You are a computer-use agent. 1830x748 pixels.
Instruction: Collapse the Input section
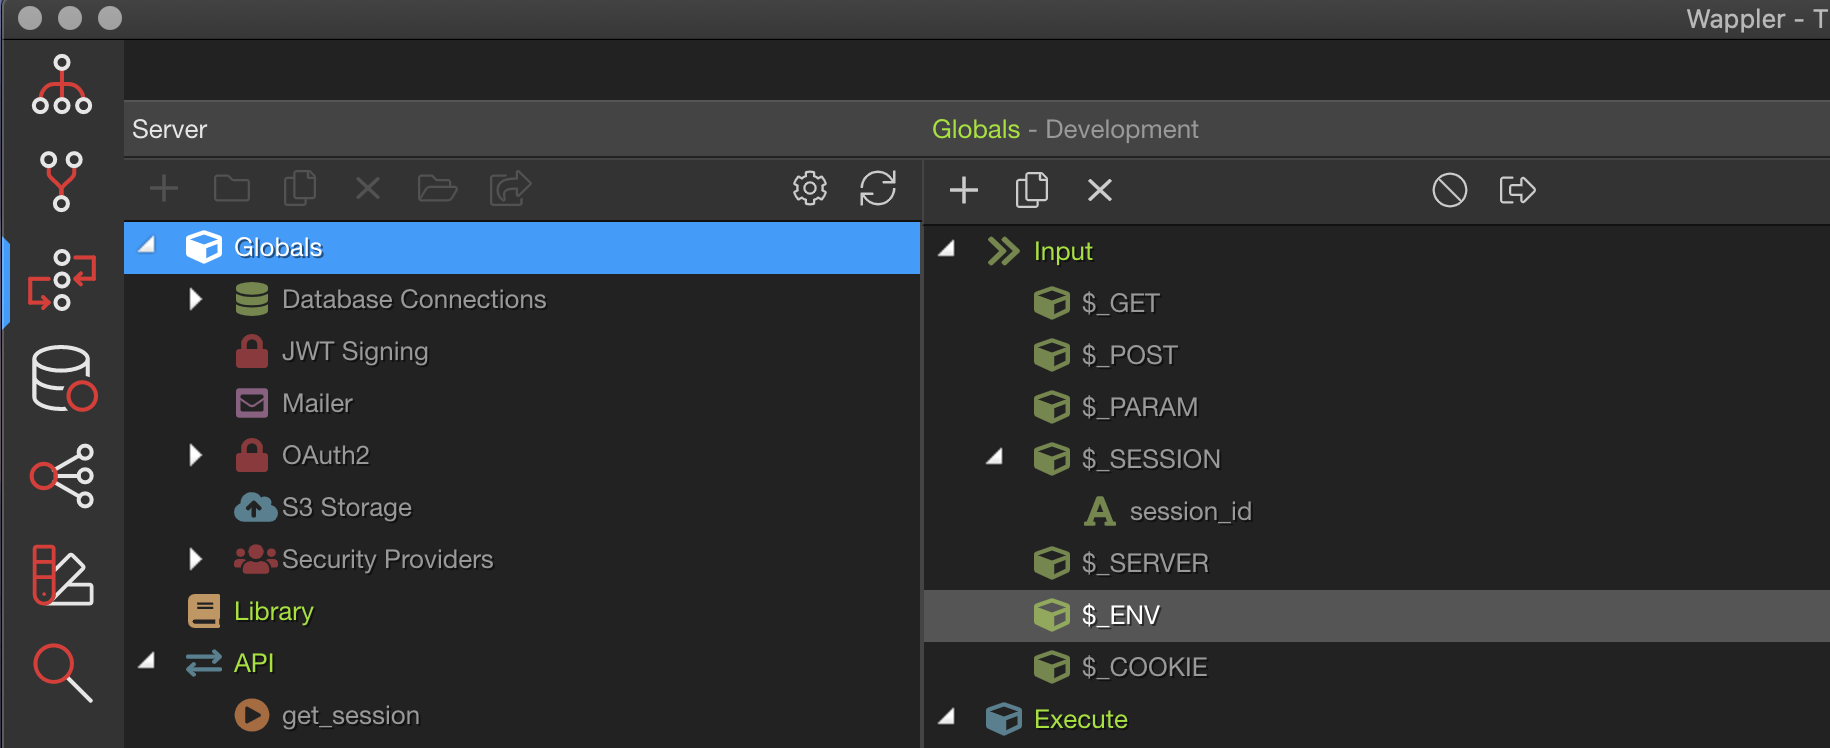point(946,249)
